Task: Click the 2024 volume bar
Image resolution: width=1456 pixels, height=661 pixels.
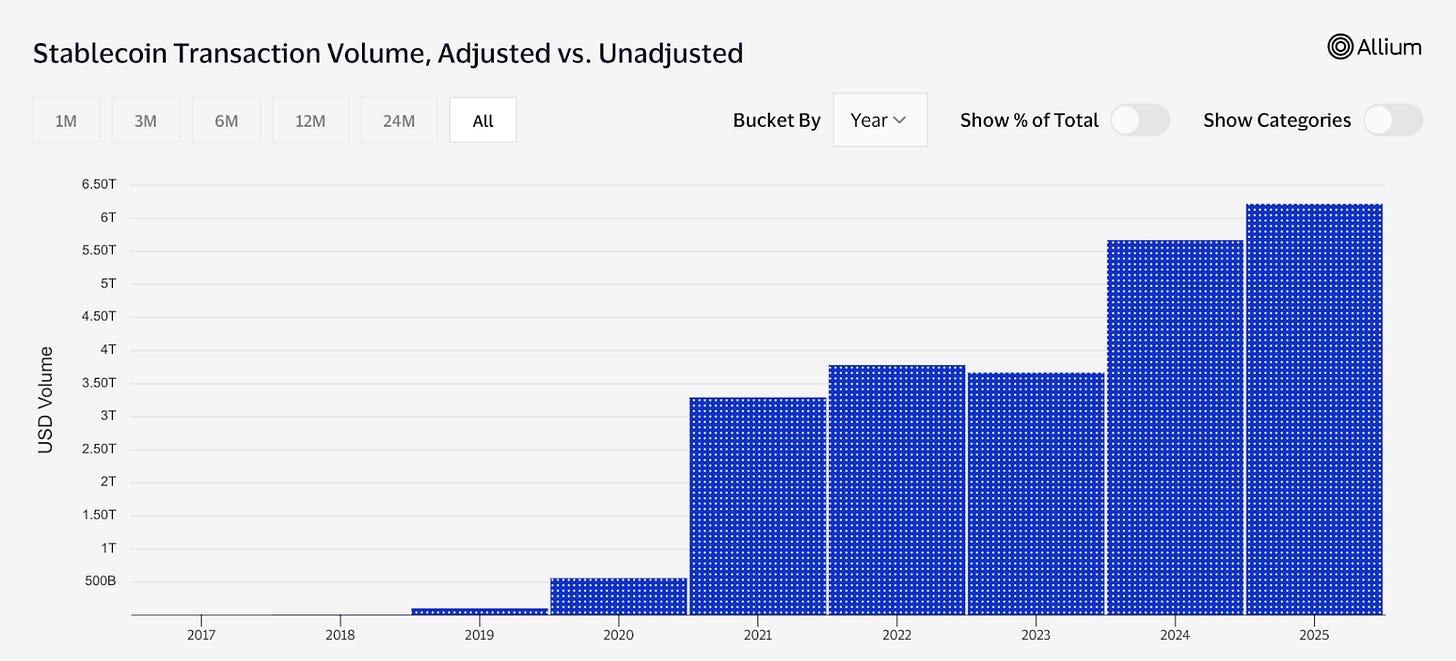Action: coord(1175,427)
